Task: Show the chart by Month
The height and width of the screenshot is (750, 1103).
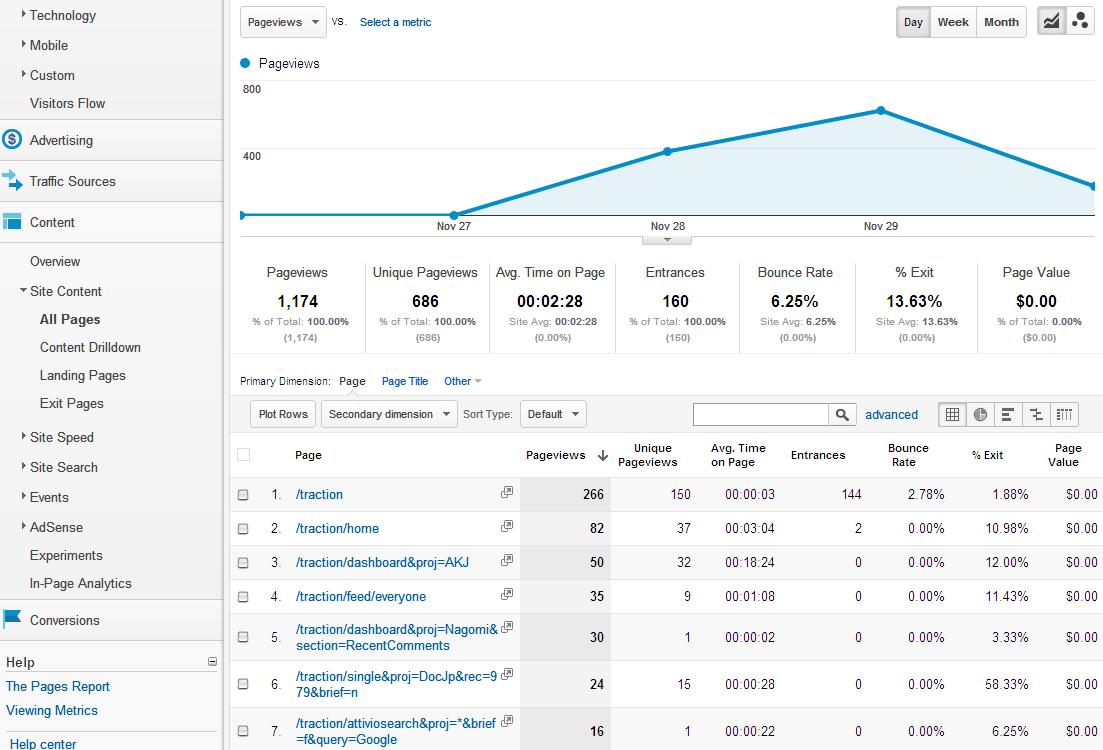Action: pos(1002,22)
